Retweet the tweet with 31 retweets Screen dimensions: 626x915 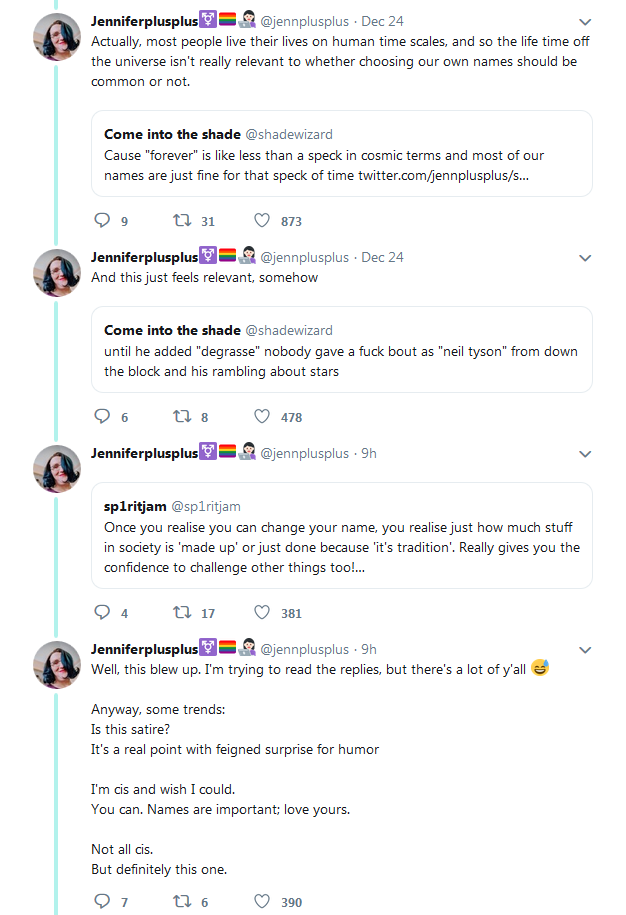click(x=182, y=221)
